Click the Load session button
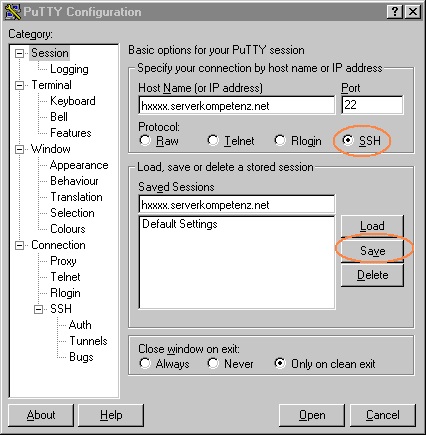The image size is (426, 436). [x=372, y=226]
